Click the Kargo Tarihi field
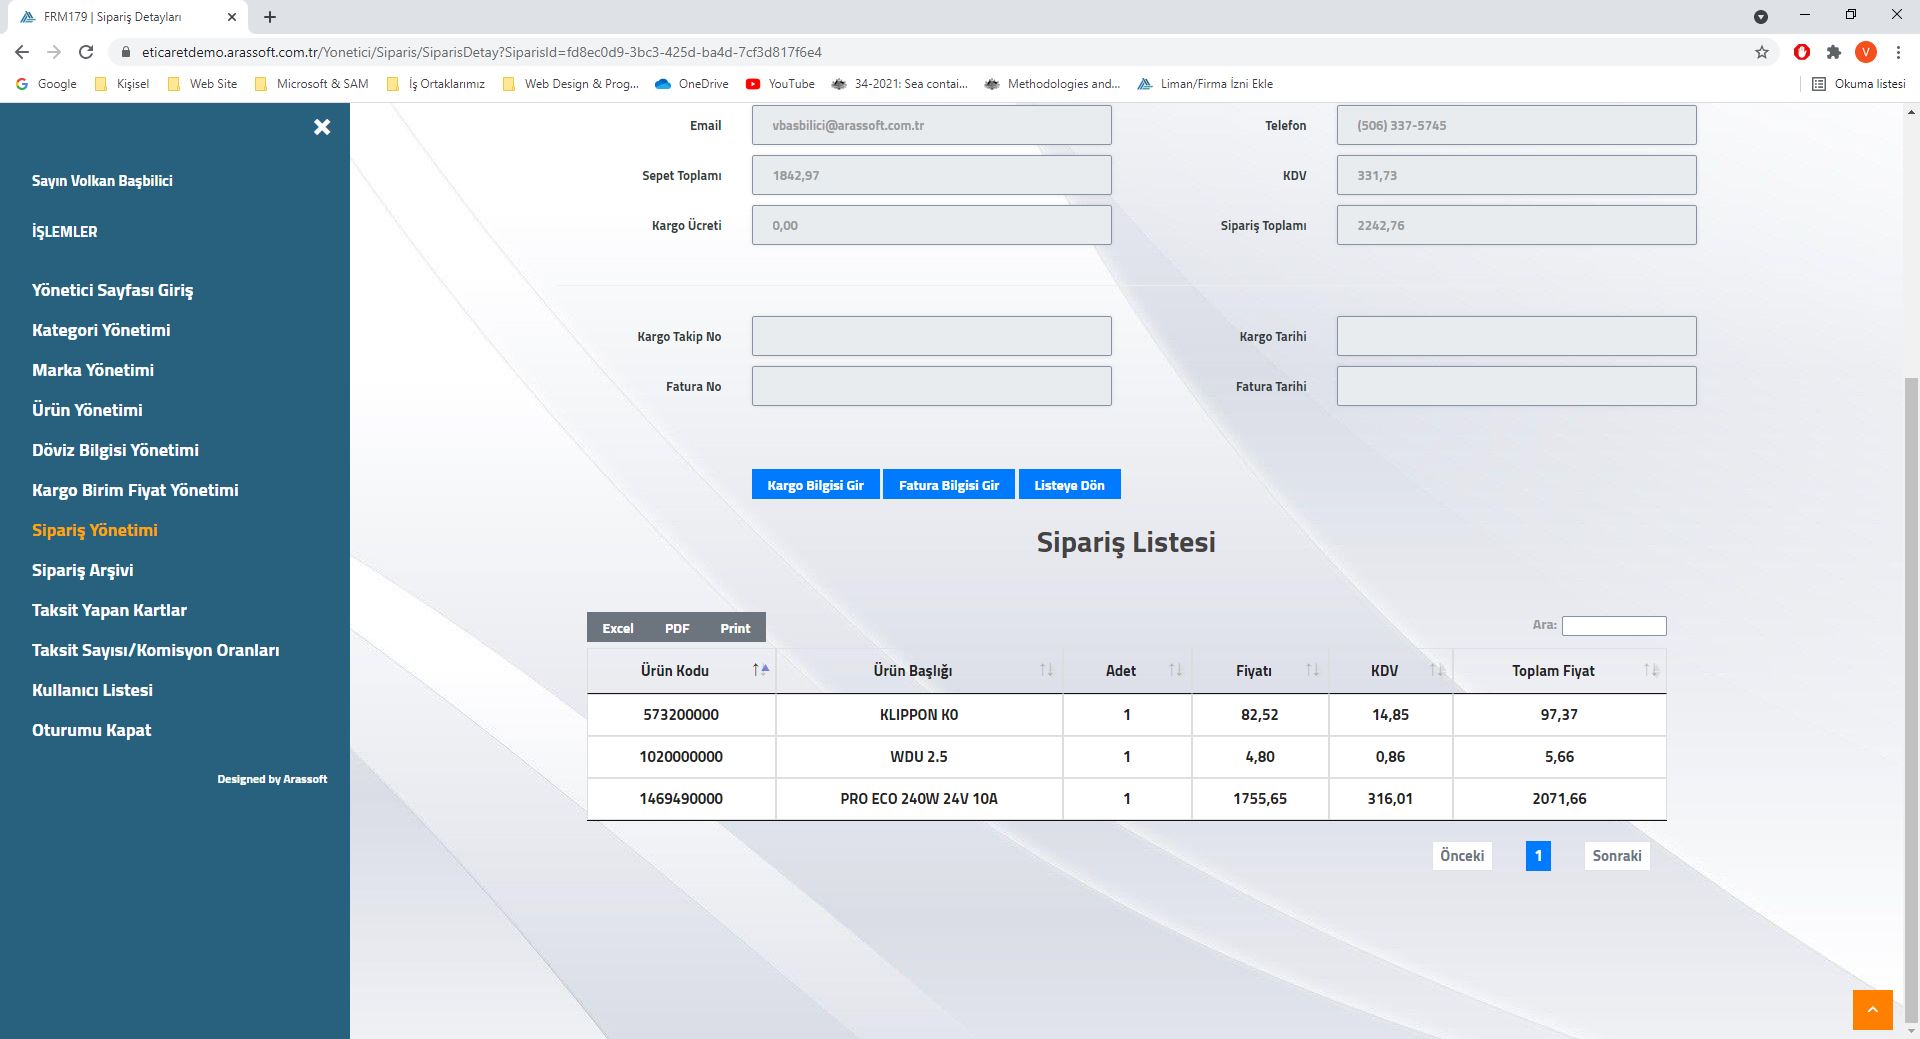1920x1039 pixels. tap(1516, 336)
